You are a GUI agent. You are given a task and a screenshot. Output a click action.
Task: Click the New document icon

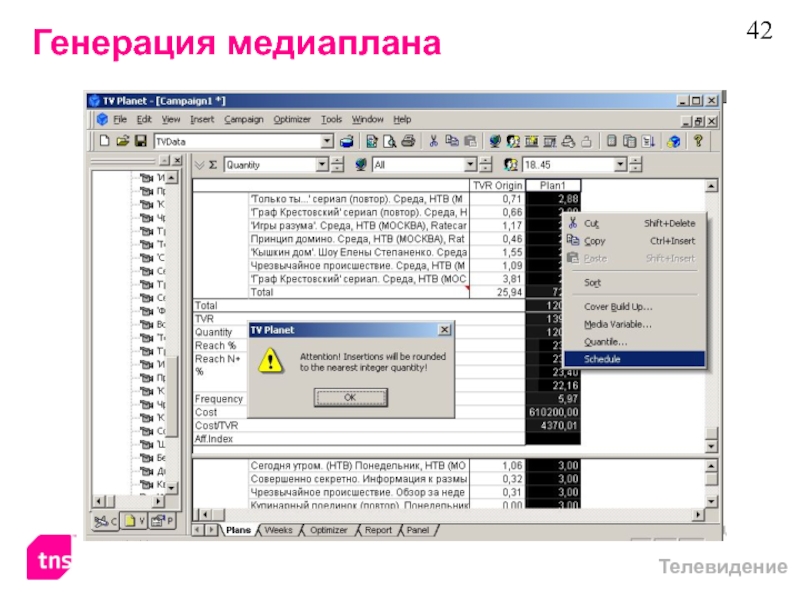pos(104,141)
